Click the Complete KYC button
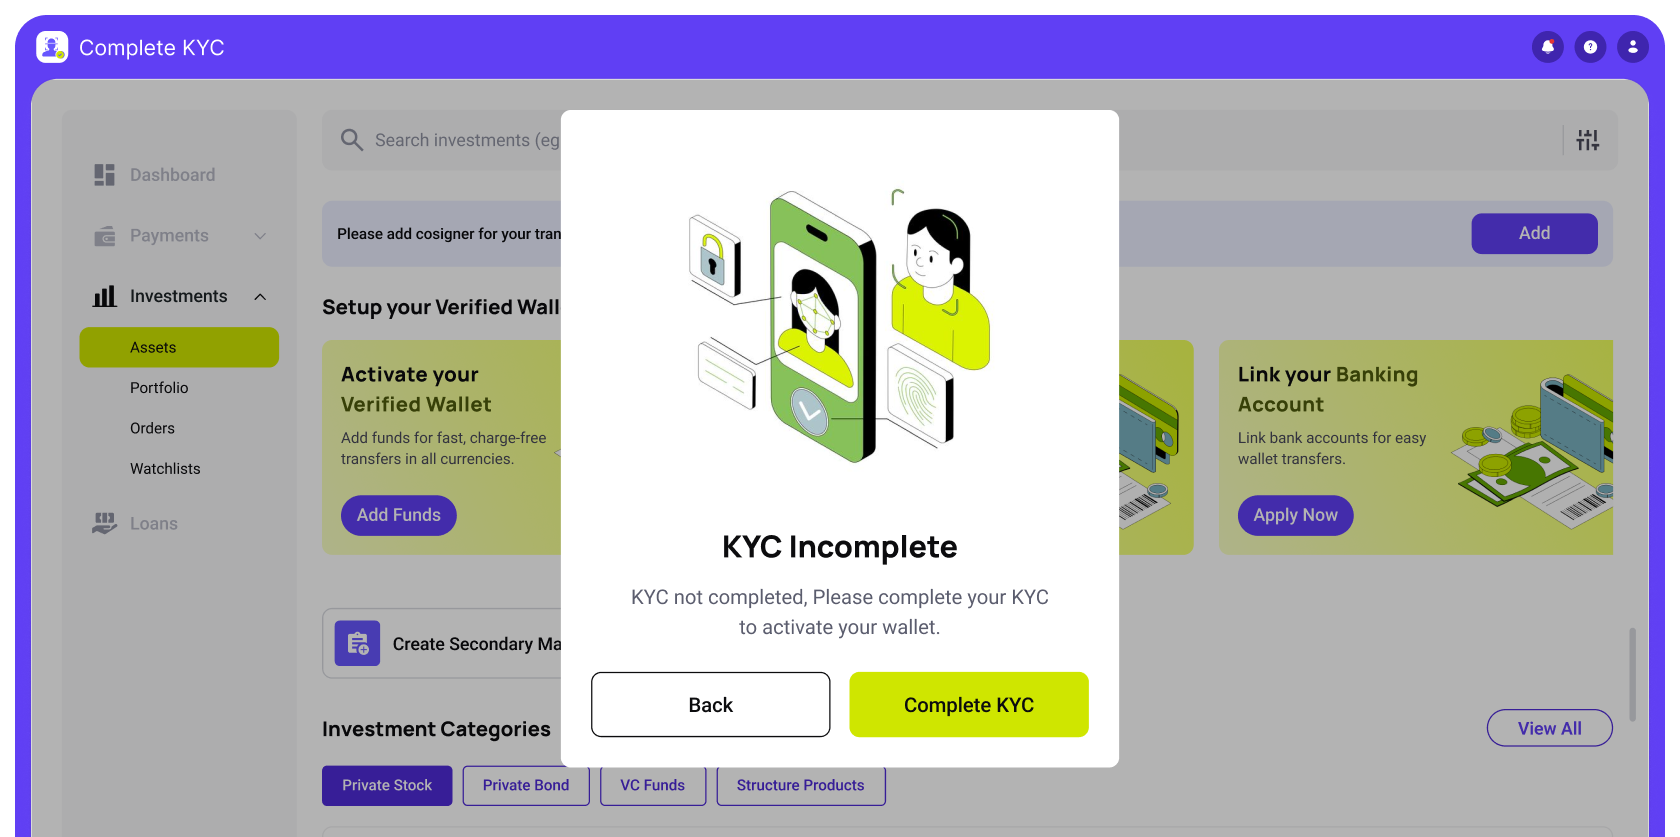Screen dimensions: 1680x837 (x=969, y=705)
